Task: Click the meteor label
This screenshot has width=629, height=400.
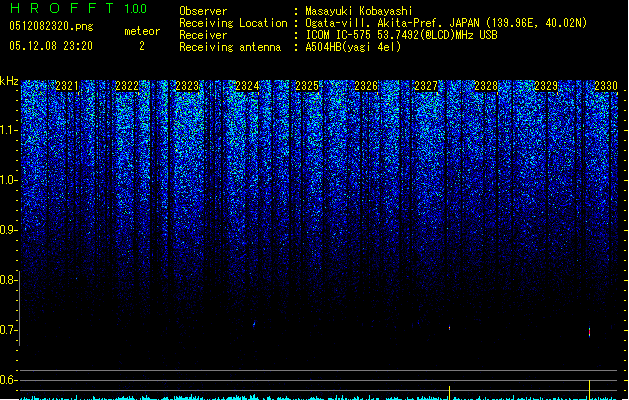Action: click(x=142, y=31)
